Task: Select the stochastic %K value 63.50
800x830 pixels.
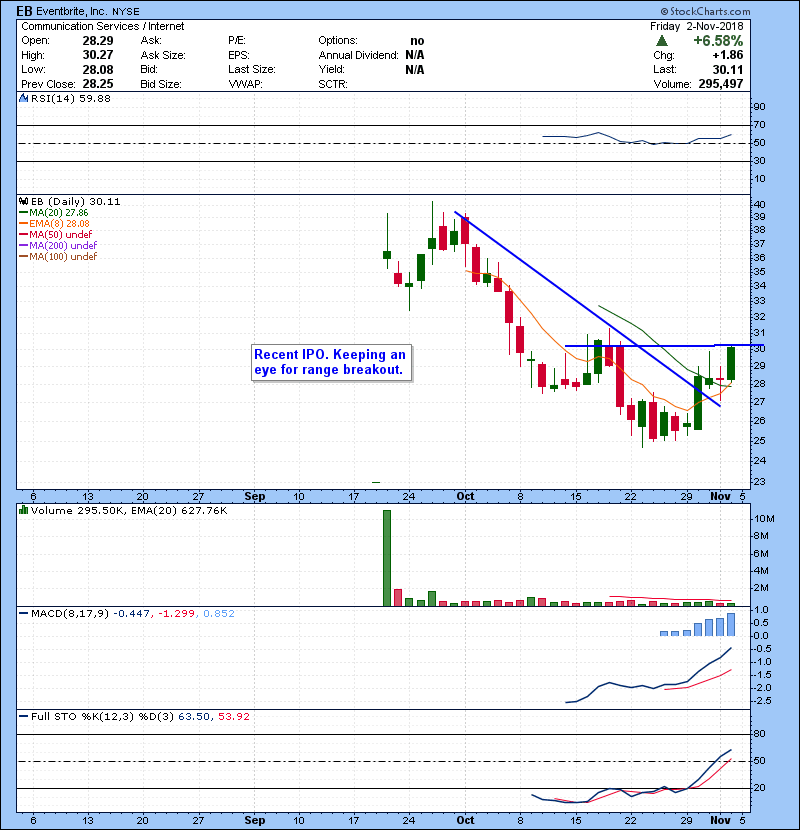Action: [x=194, y=716]
